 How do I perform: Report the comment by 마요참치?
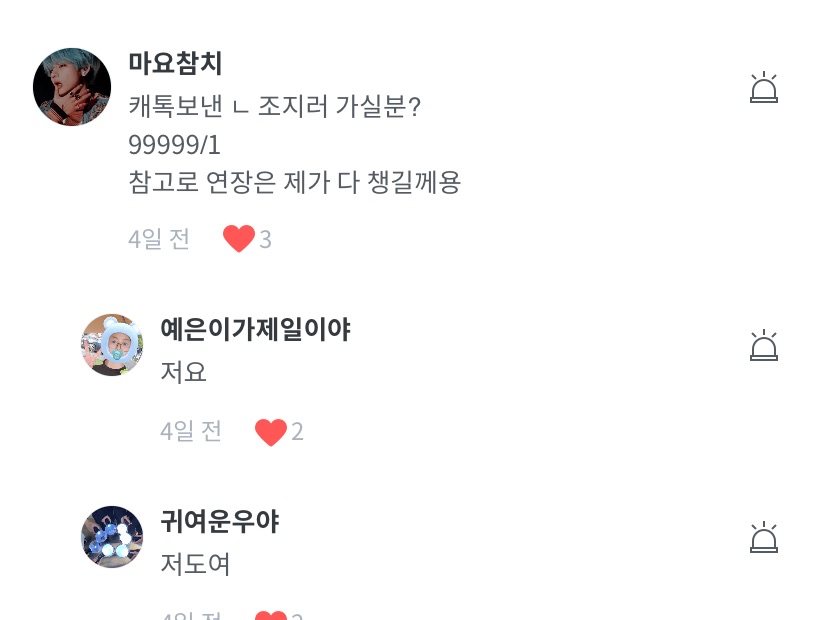pyautogui.click(x=763, y=88)
